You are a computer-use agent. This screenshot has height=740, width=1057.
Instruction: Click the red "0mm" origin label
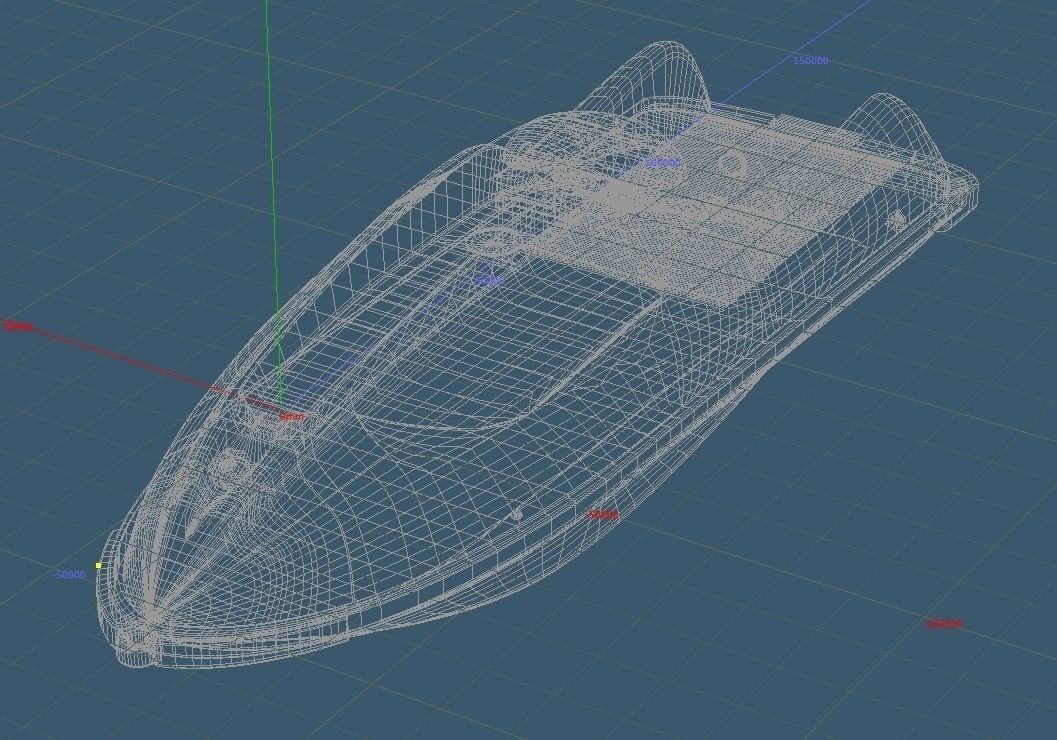pos(291,417)
